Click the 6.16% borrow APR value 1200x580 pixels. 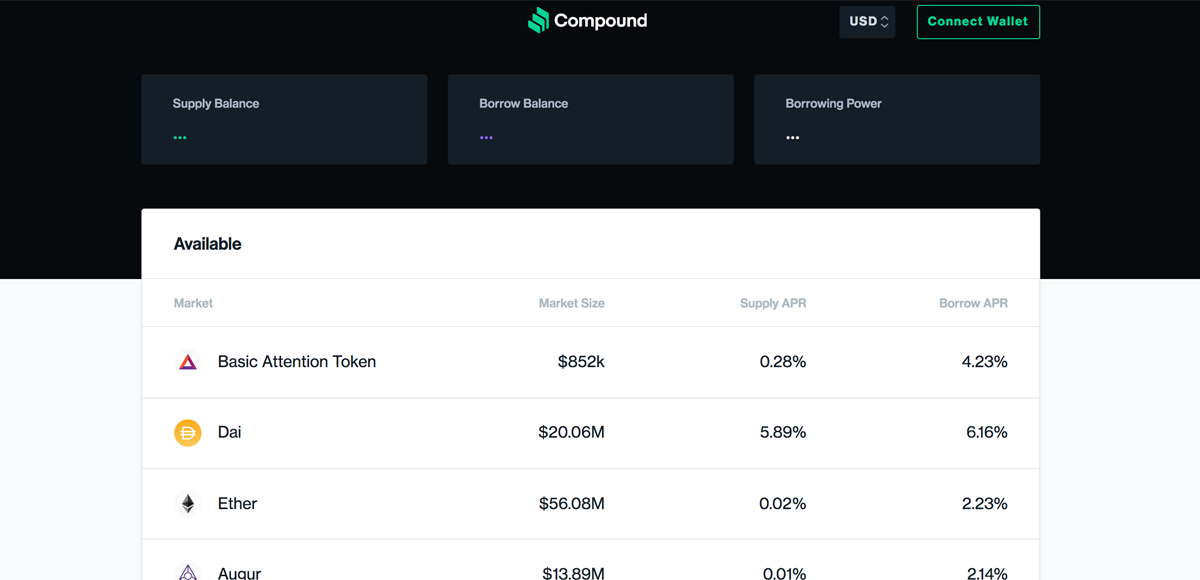[x=985, y=433]
